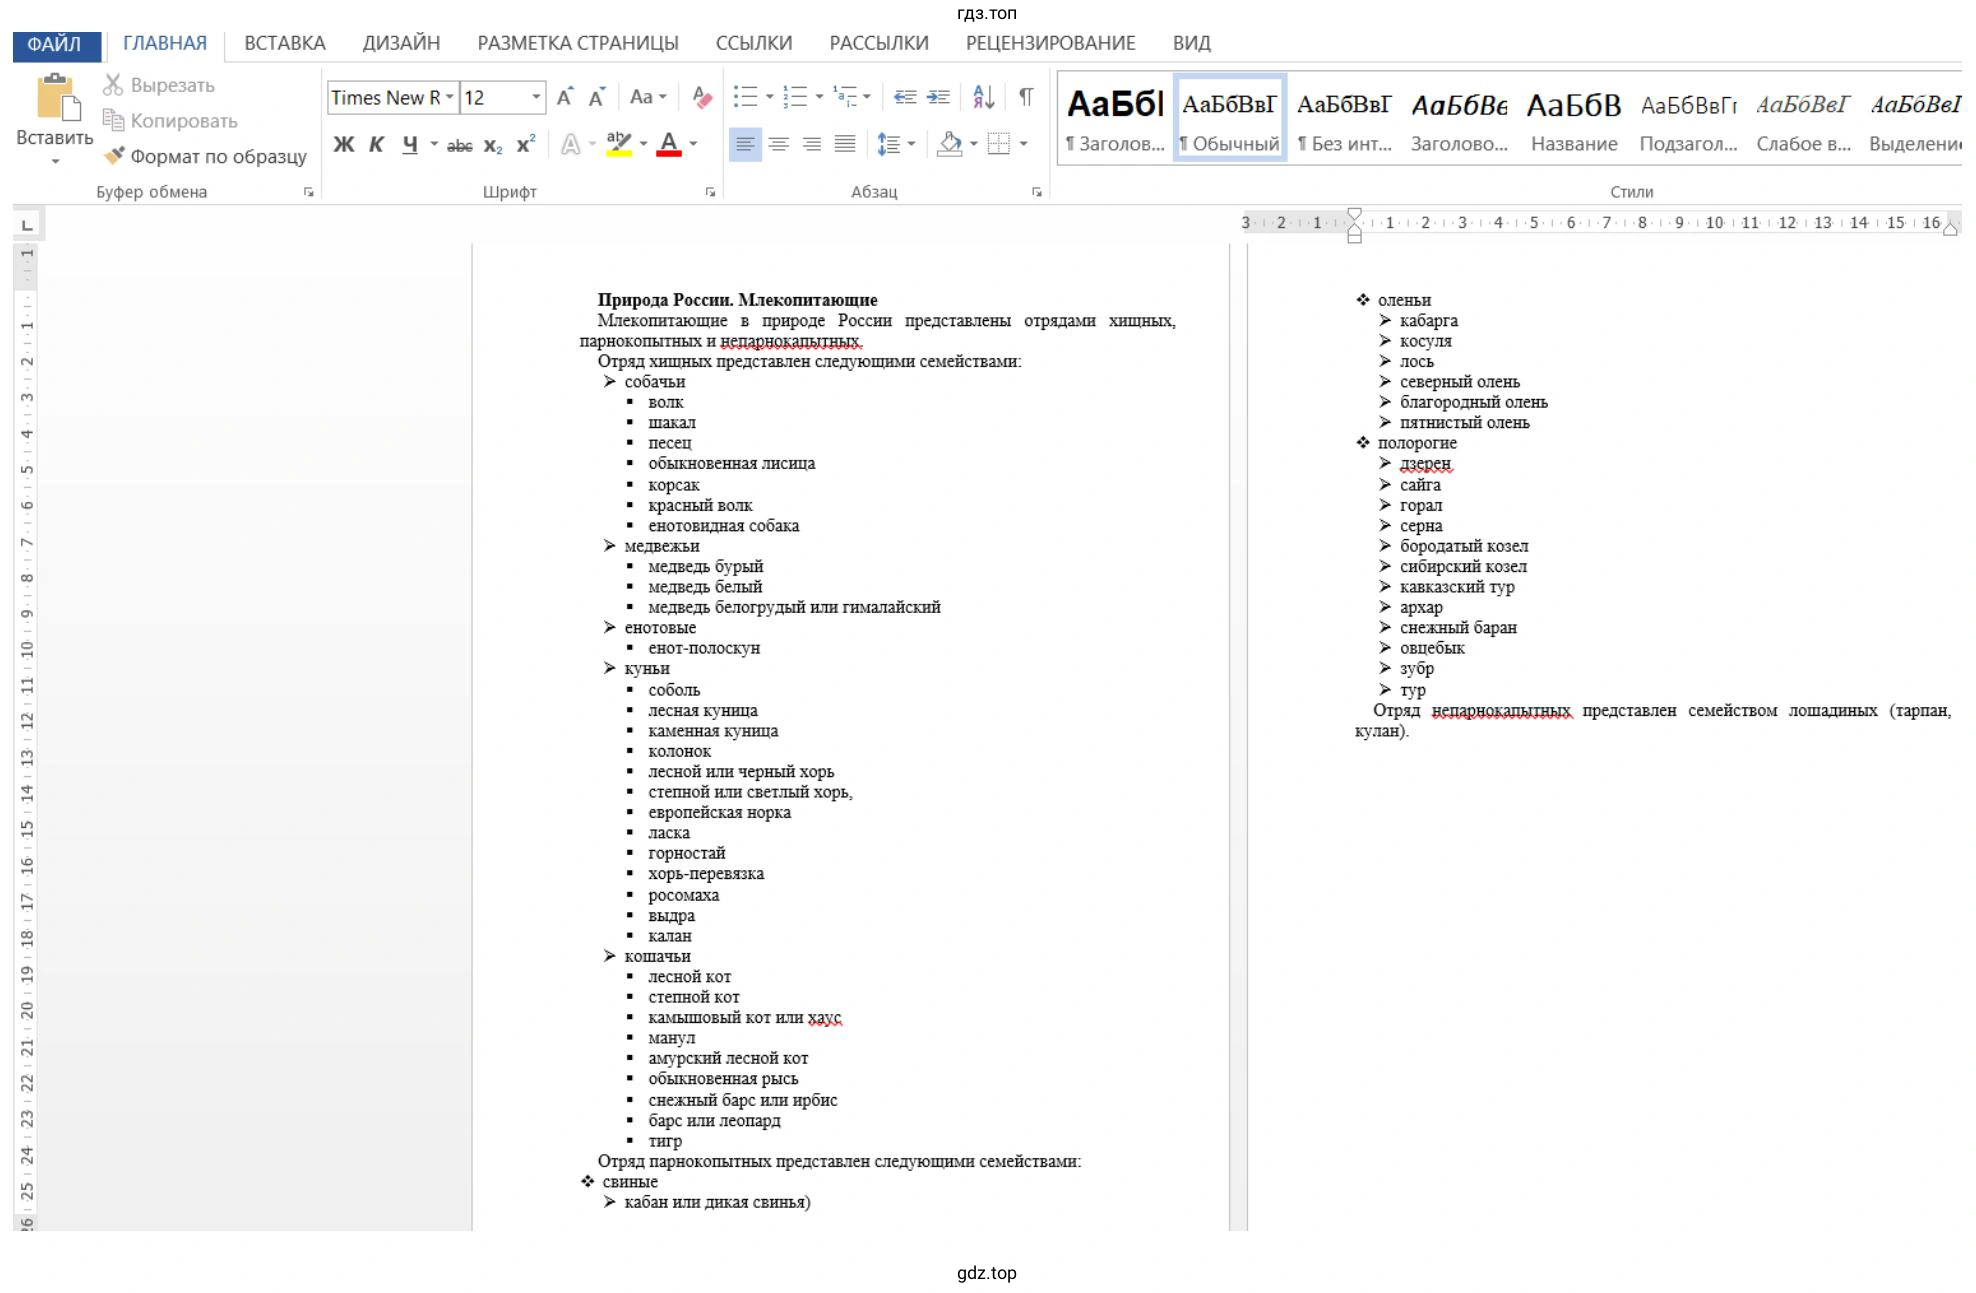Click the vertical ruler on the left
Screen dimensions: 1976x1293
(x=26, y=736)
